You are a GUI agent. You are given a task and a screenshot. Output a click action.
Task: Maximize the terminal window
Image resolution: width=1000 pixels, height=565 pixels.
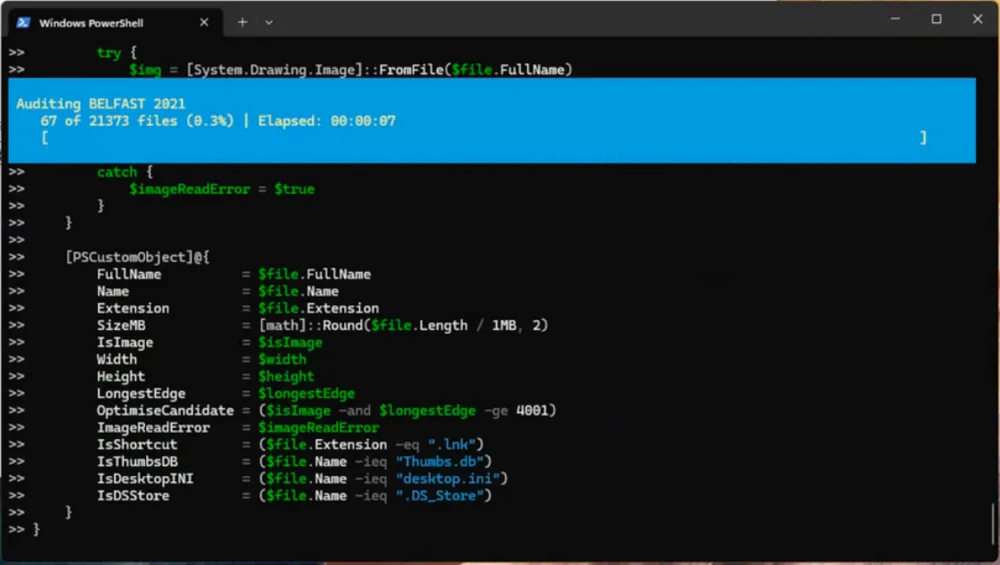click(x=936, y=19)
